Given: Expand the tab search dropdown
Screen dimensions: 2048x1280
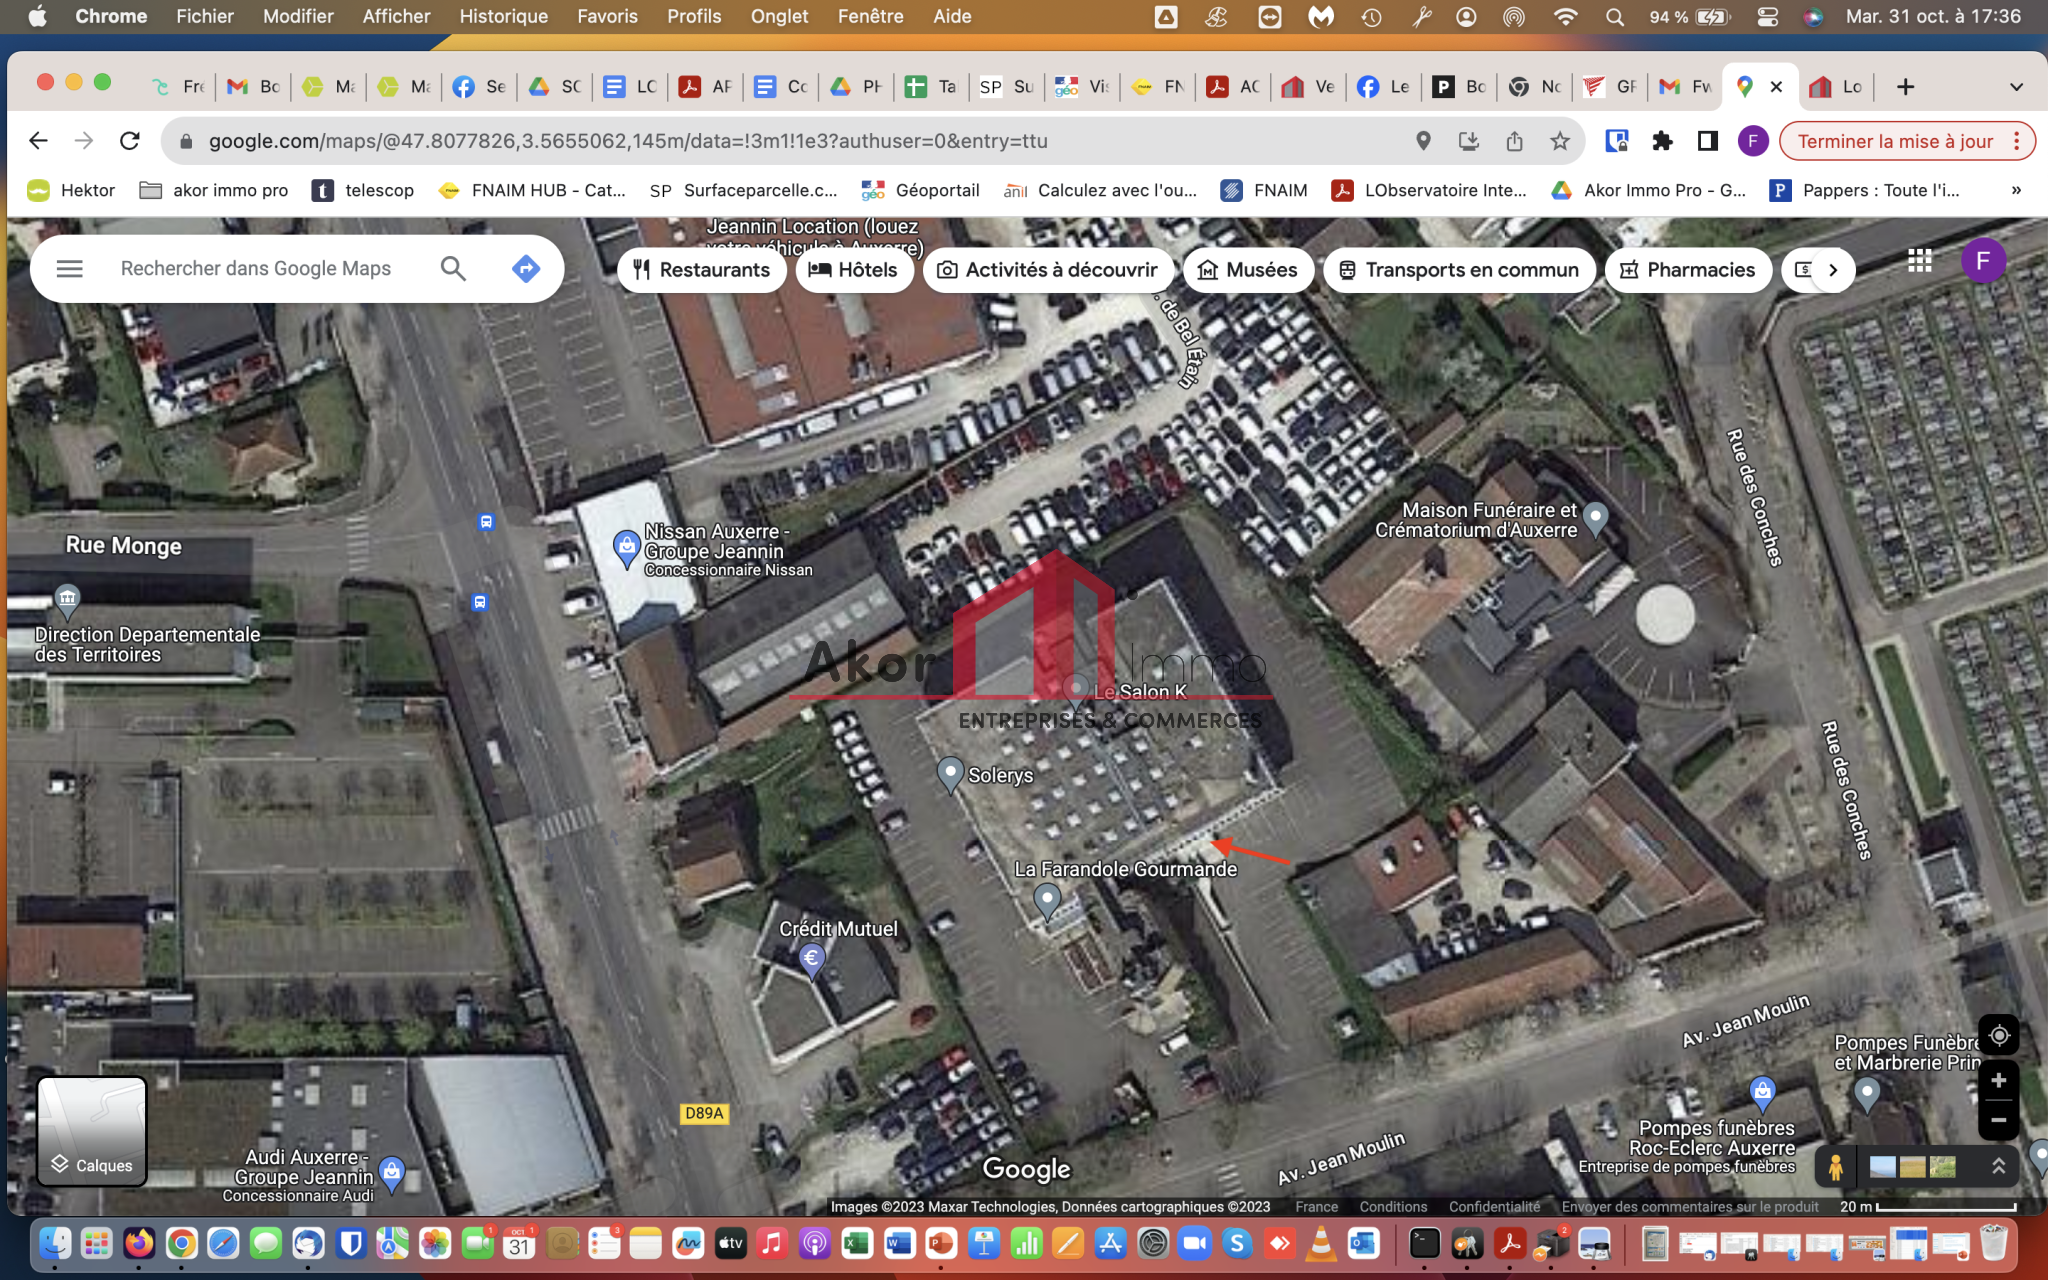Looking at the screenshot, I should tap(2016, 87).
